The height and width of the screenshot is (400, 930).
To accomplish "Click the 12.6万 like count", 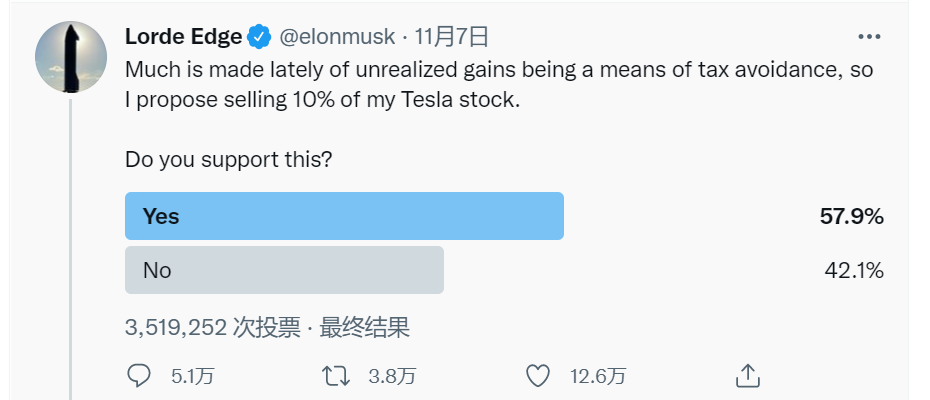I will pyautogui.click(x=598, y=376).
